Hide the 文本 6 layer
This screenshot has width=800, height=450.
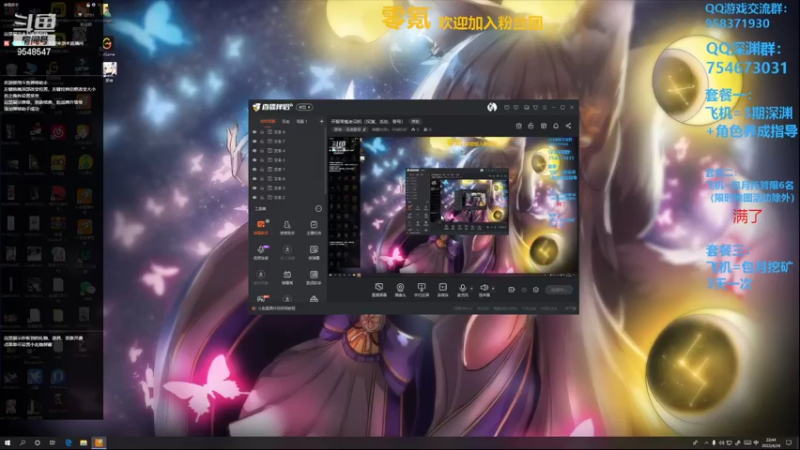255,179
